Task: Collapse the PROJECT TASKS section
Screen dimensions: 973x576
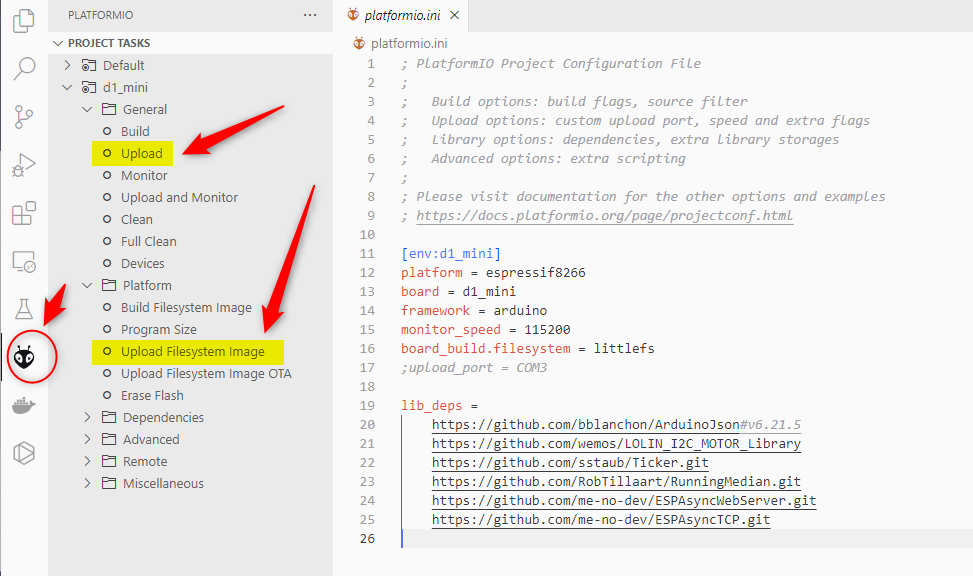Action: coord(58,43)
